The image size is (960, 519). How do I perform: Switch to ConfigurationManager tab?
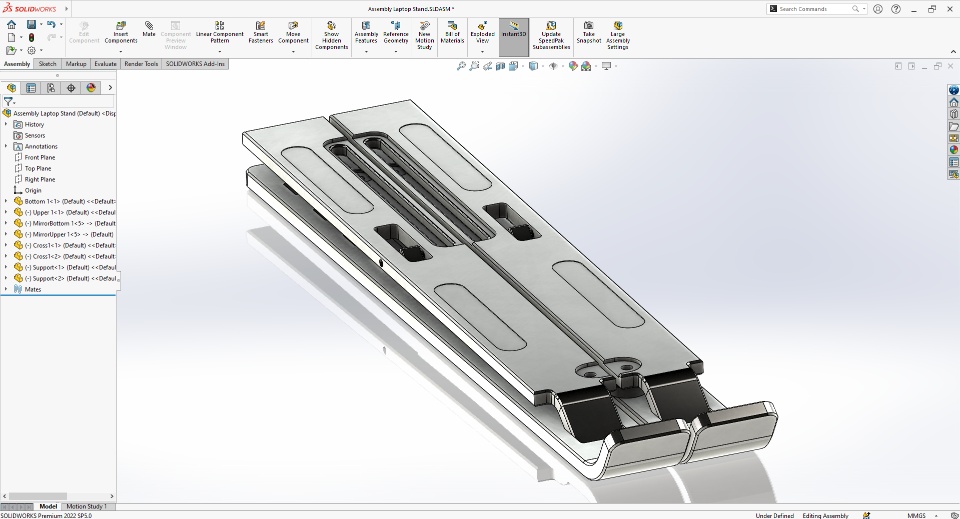tap(51, 88)
